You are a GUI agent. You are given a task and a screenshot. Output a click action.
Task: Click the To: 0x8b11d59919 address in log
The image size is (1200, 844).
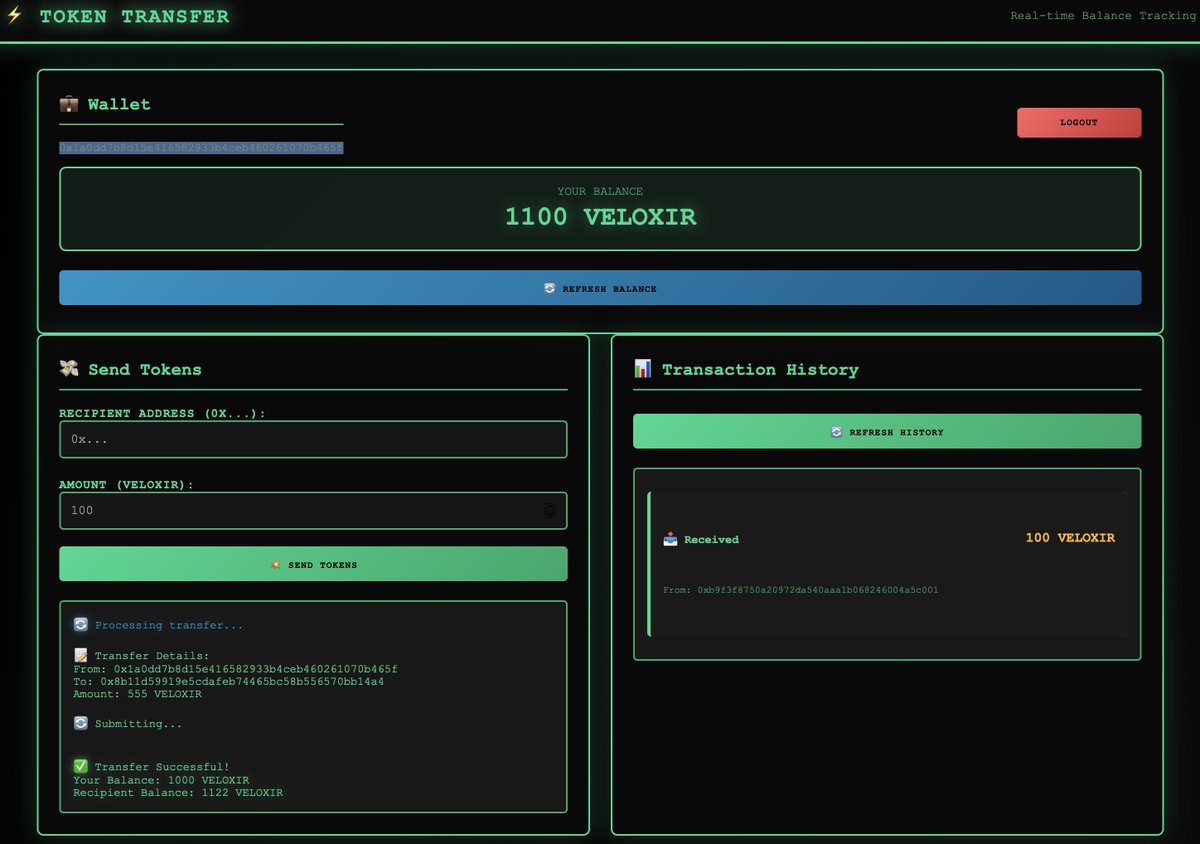pos(229,681)
